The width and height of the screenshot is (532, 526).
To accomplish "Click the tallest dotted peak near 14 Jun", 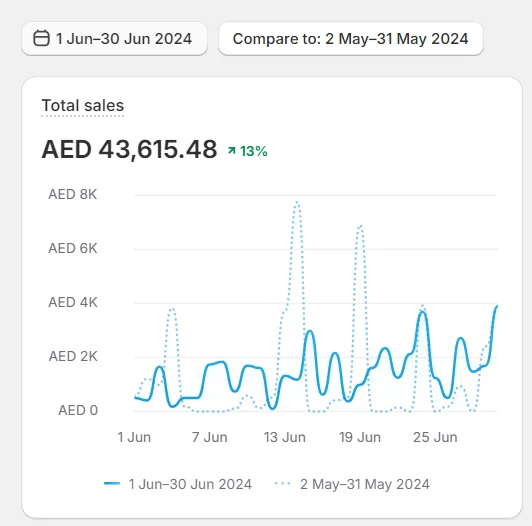I will (297, 203).
